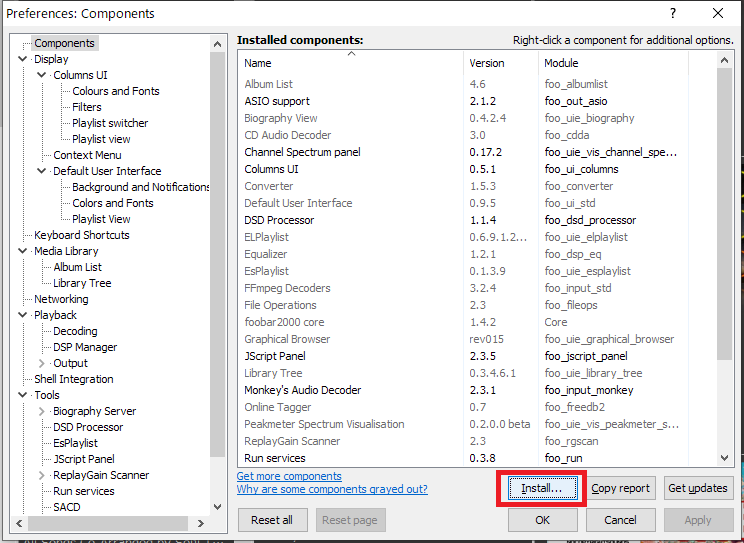744x543 pixels.
Task: Select EsPlaylist in the tree
Action: pos(75,443)
